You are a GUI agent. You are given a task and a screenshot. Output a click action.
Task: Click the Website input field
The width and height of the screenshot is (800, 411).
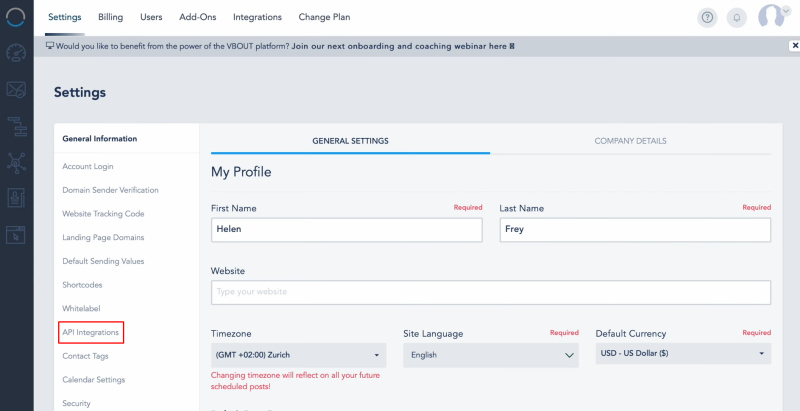pos(491,292)
